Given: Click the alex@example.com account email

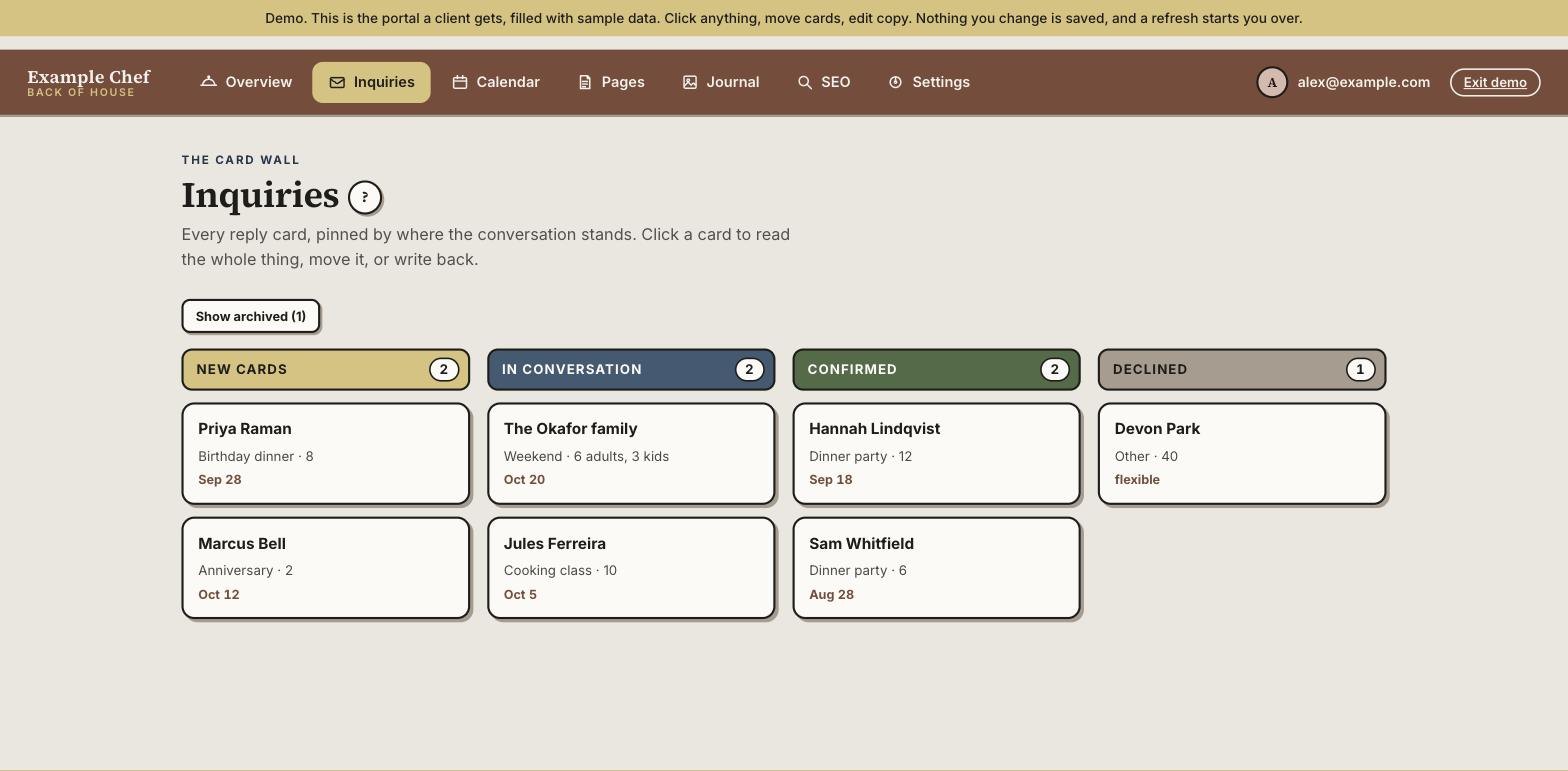Looking at the screenshot, I should pos(1363,82).
